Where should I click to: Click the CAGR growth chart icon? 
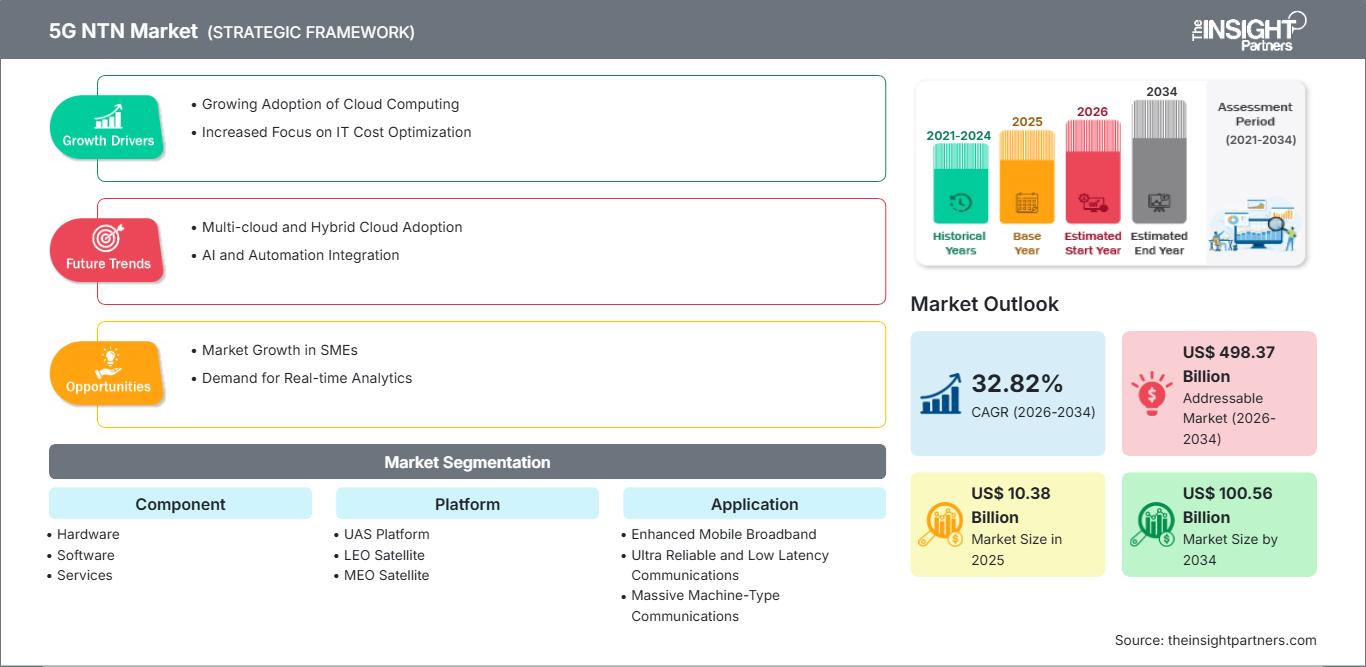941,394
